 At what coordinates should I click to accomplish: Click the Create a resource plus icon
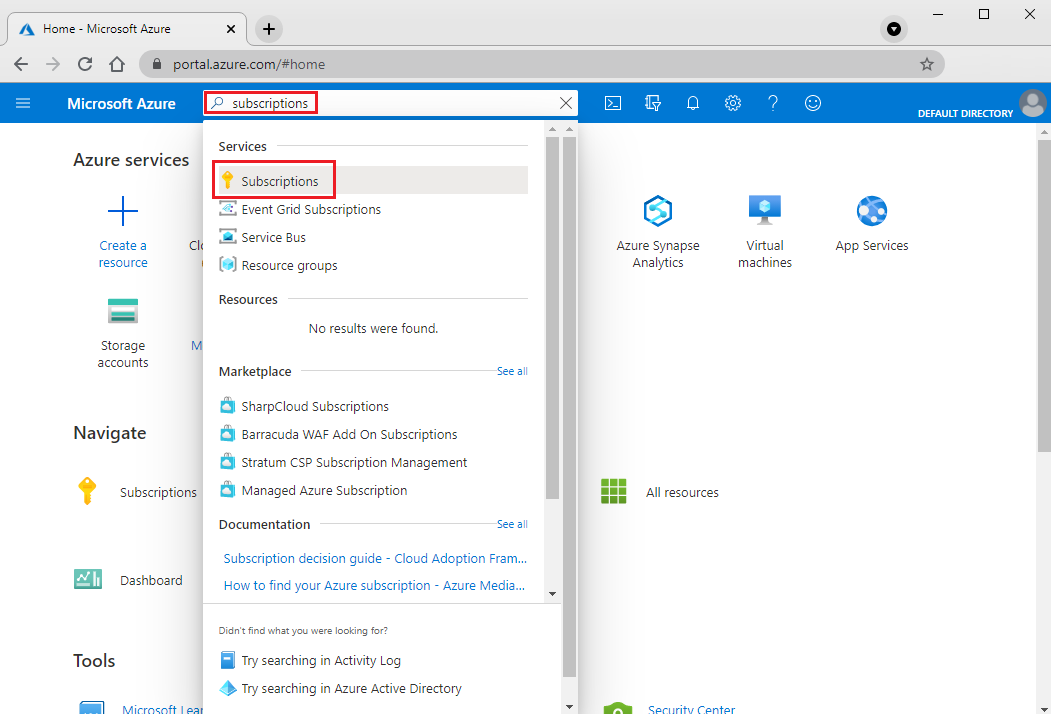[x=123, y=212]
